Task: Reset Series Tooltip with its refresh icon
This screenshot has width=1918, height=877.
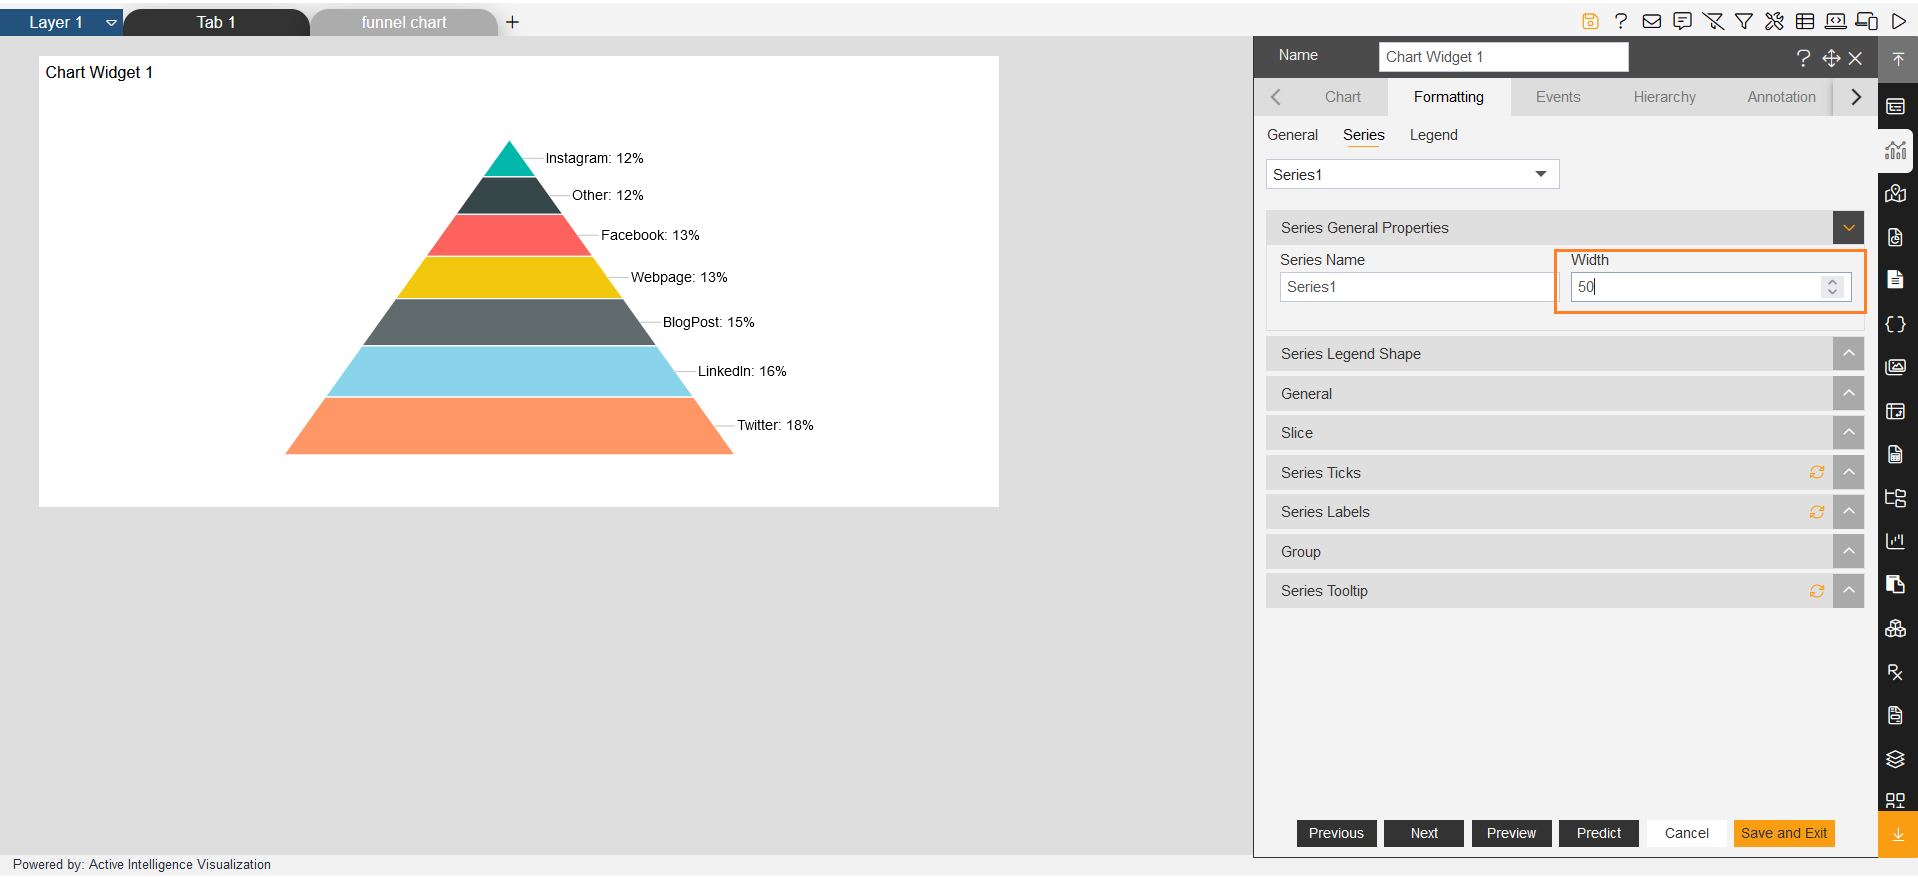Action: click(x=1817, y=591)
